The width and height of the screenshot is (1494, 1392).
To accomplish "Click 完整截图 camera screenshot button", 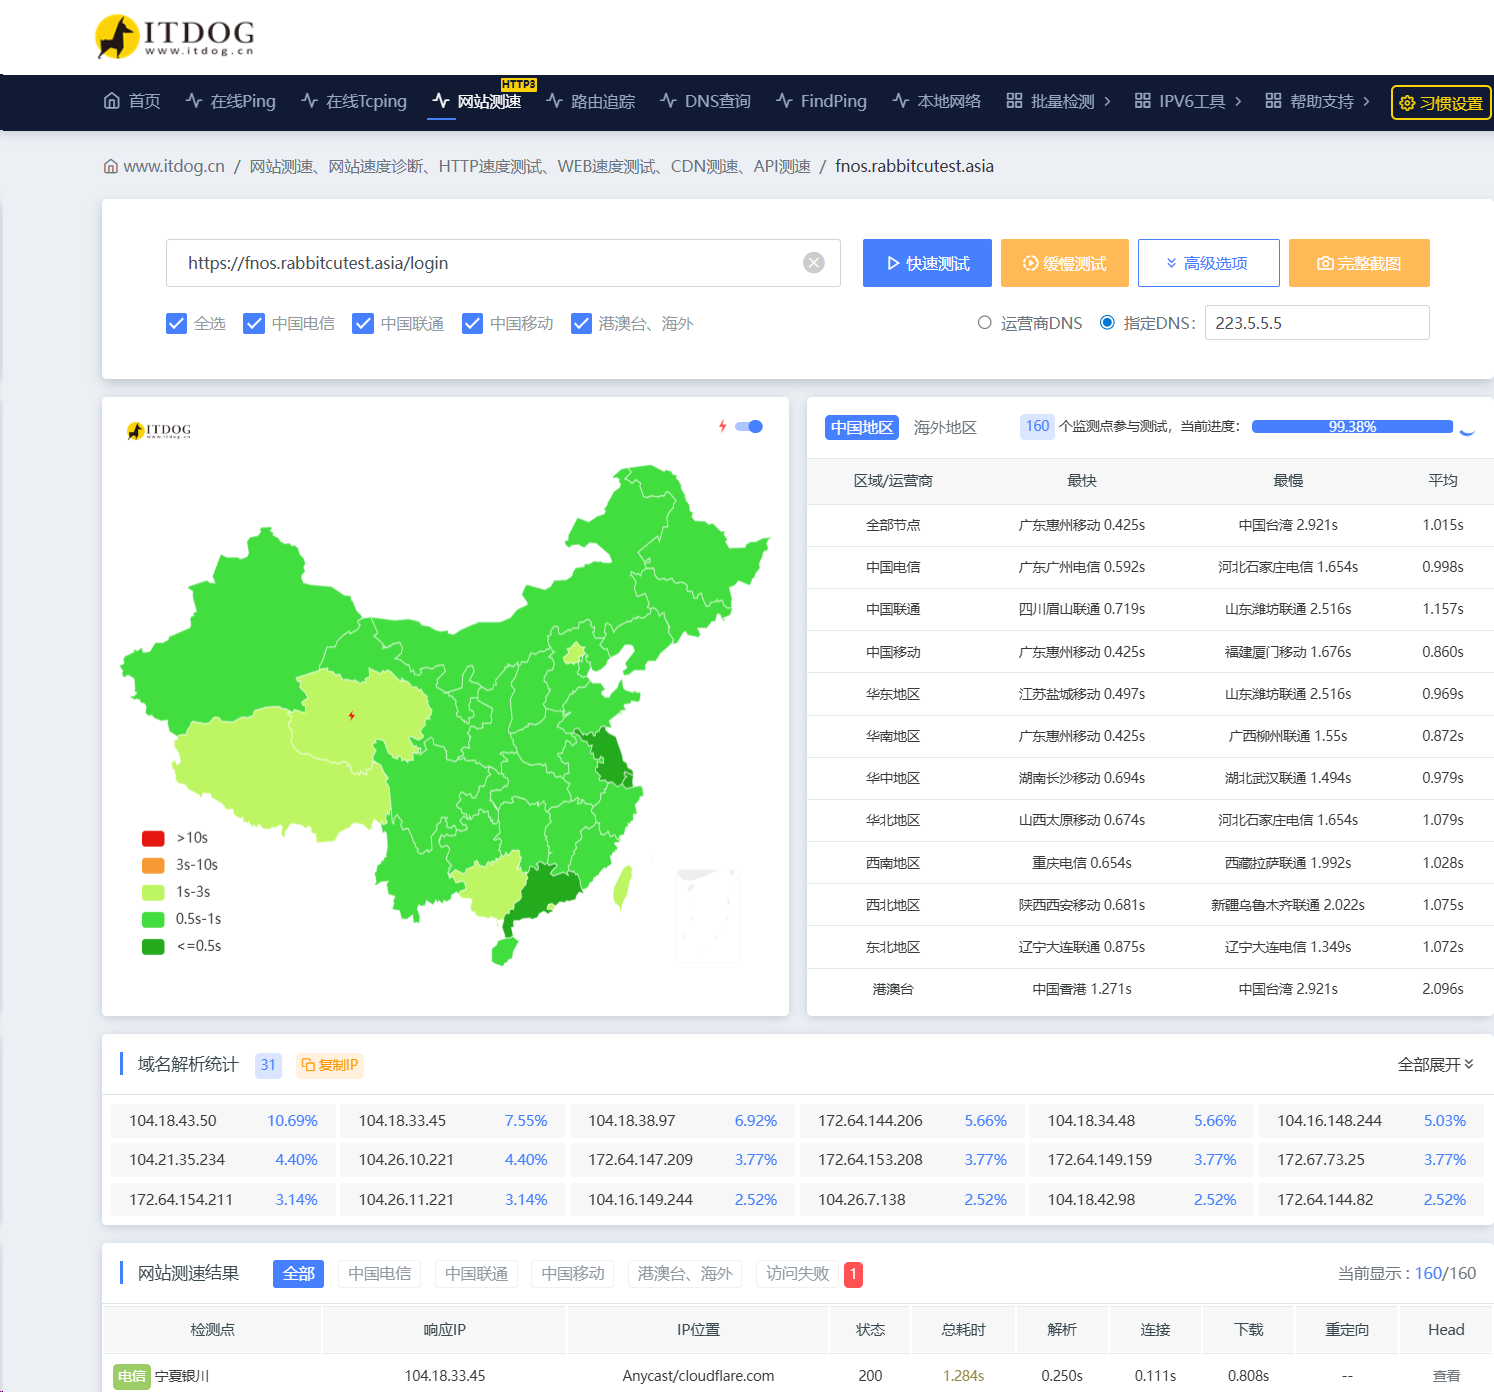I will pos(1358,263).
